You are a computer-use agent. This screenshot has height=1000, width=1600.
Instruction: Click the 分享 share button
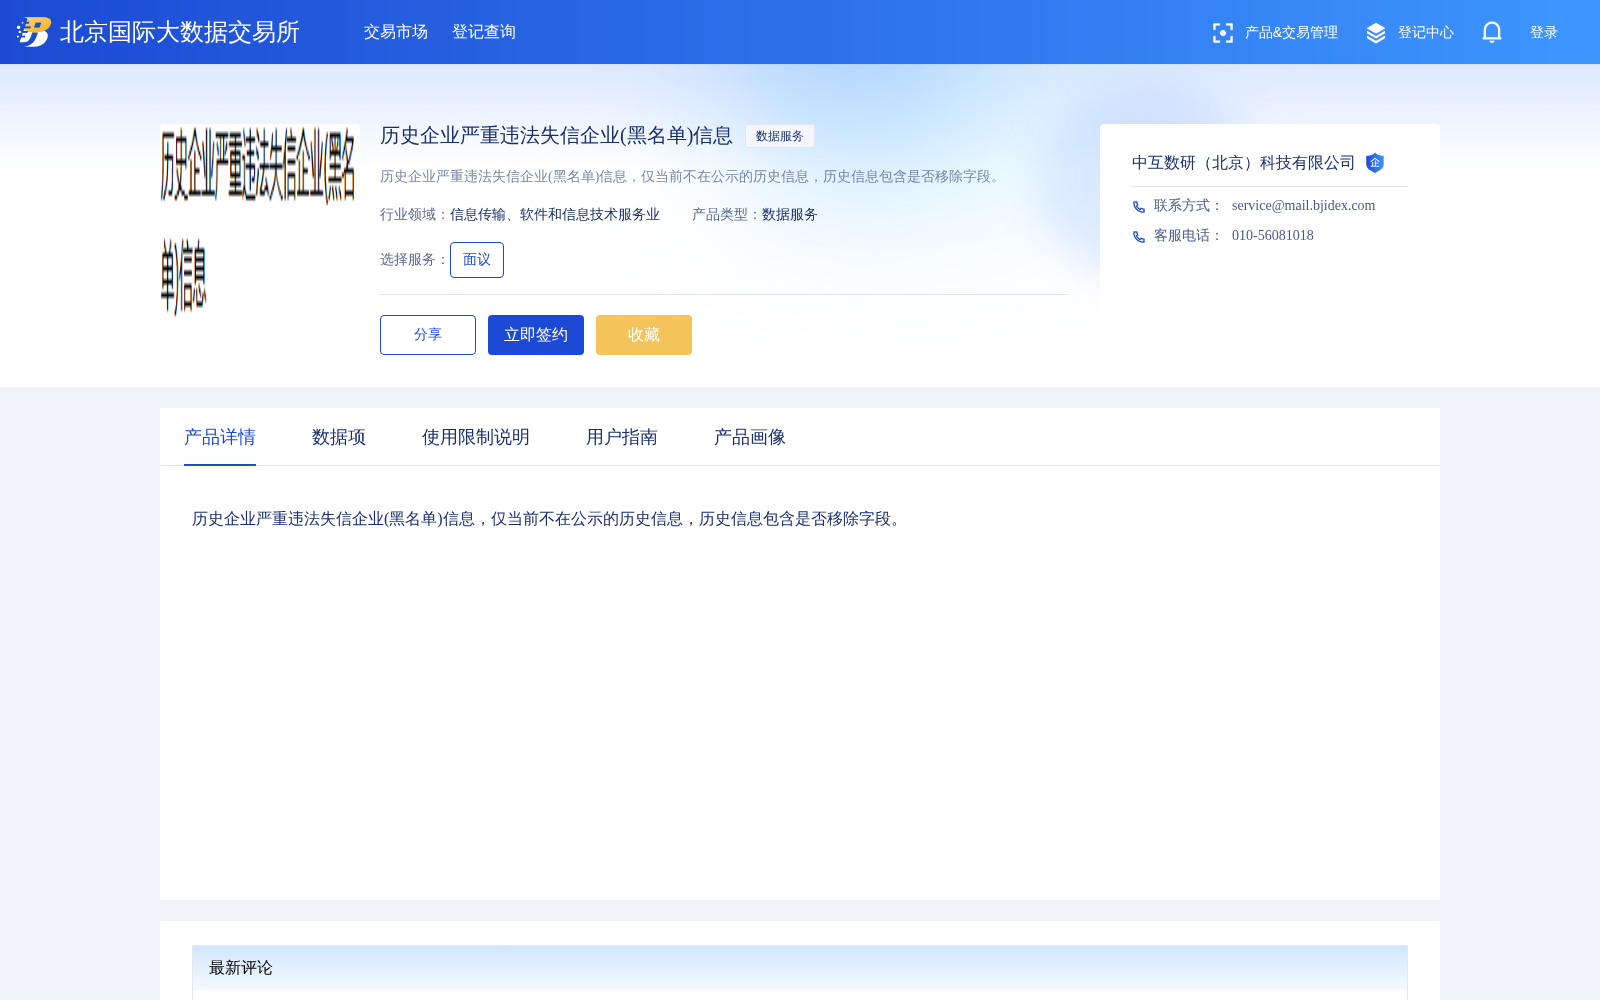[x=428, y=335]
